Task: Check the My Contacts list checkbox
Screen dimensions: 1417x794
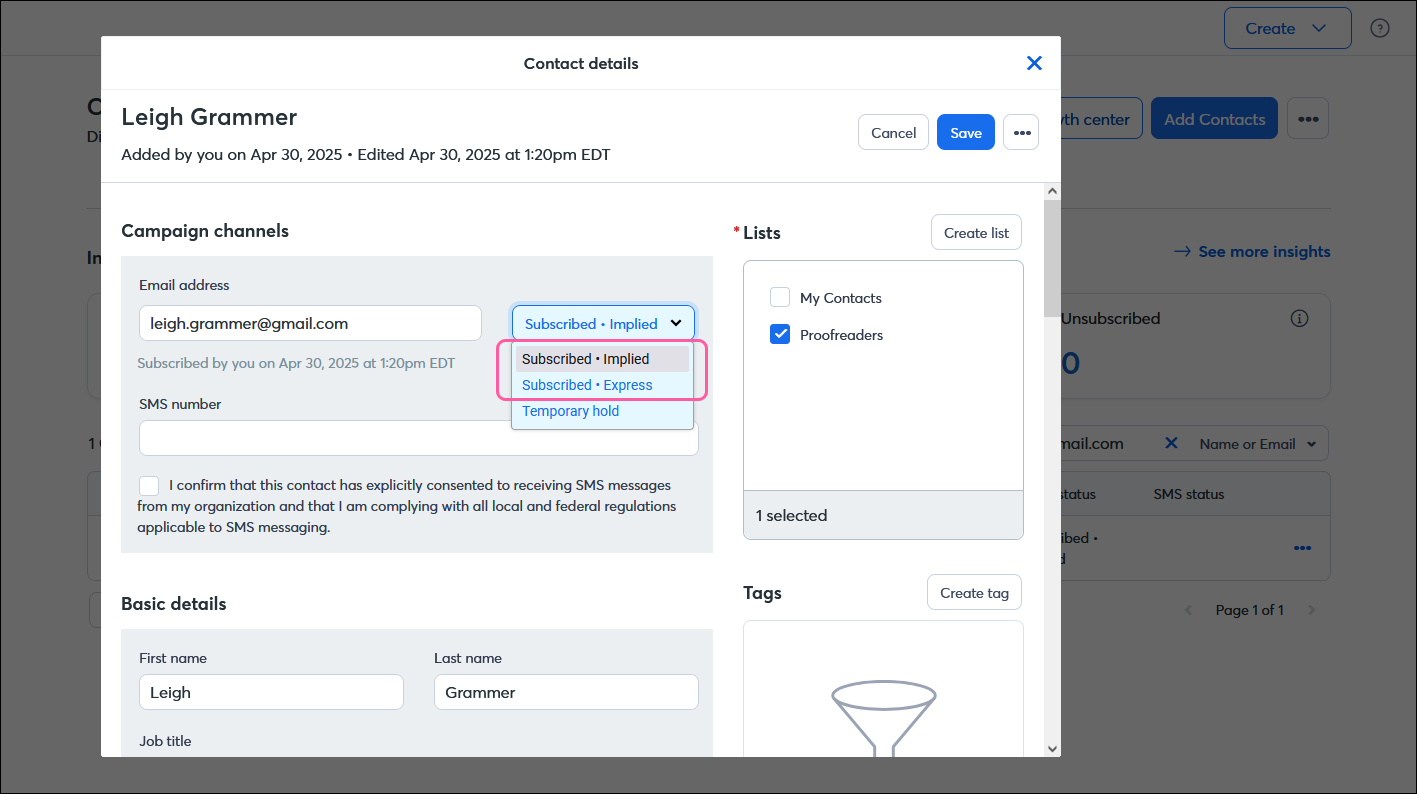Action: [780, 297]
